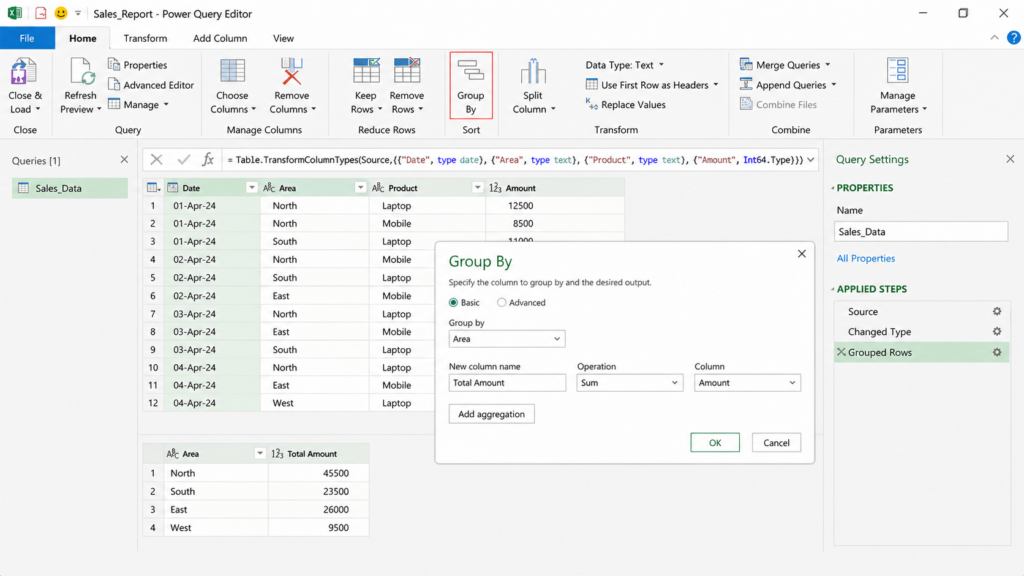Click the Date column type icon

coord(172,187)
